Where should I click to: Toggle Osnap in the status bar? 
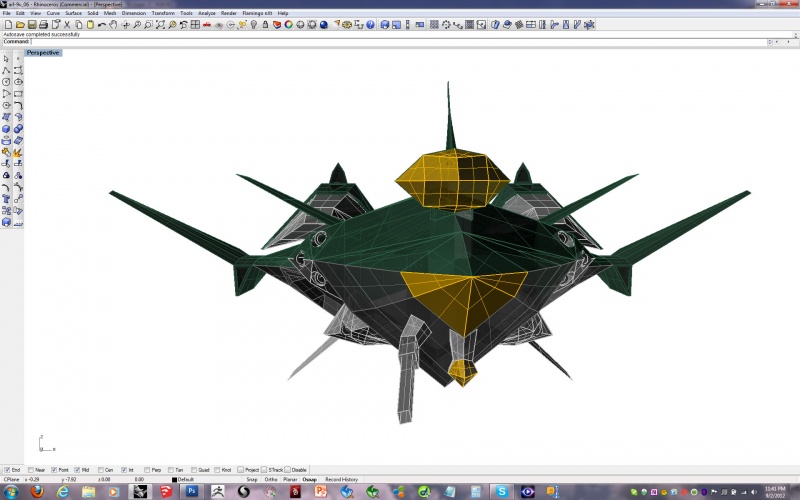pos(309,480)
